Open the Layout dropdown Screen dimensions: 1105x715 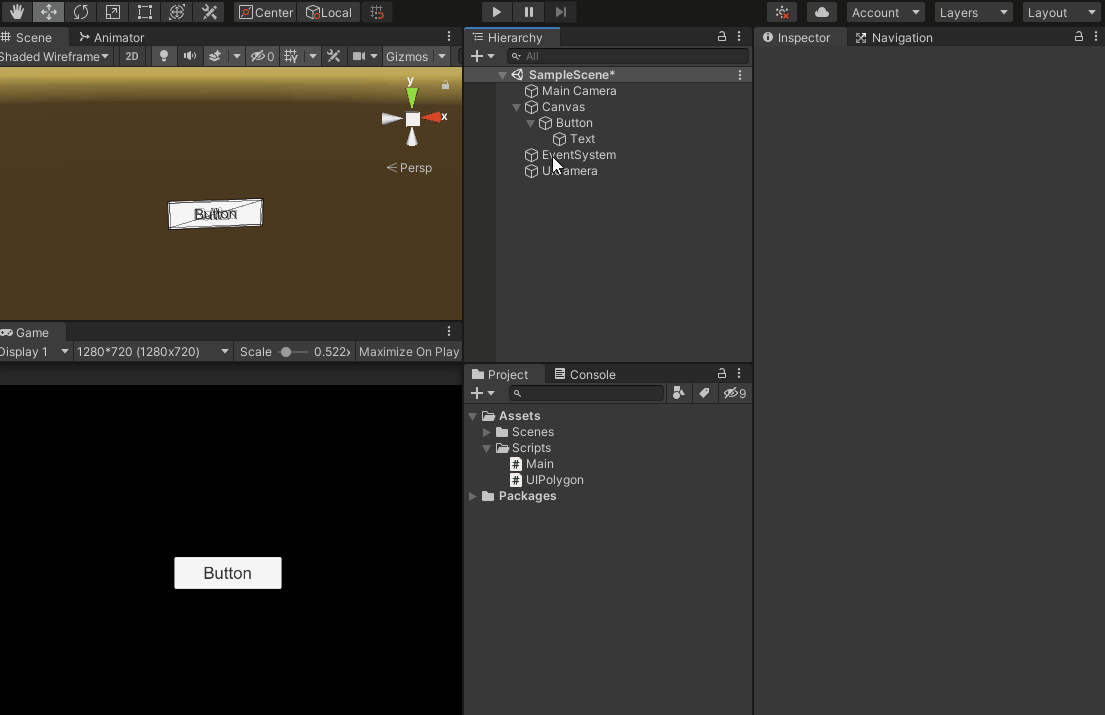(1061, 12)
